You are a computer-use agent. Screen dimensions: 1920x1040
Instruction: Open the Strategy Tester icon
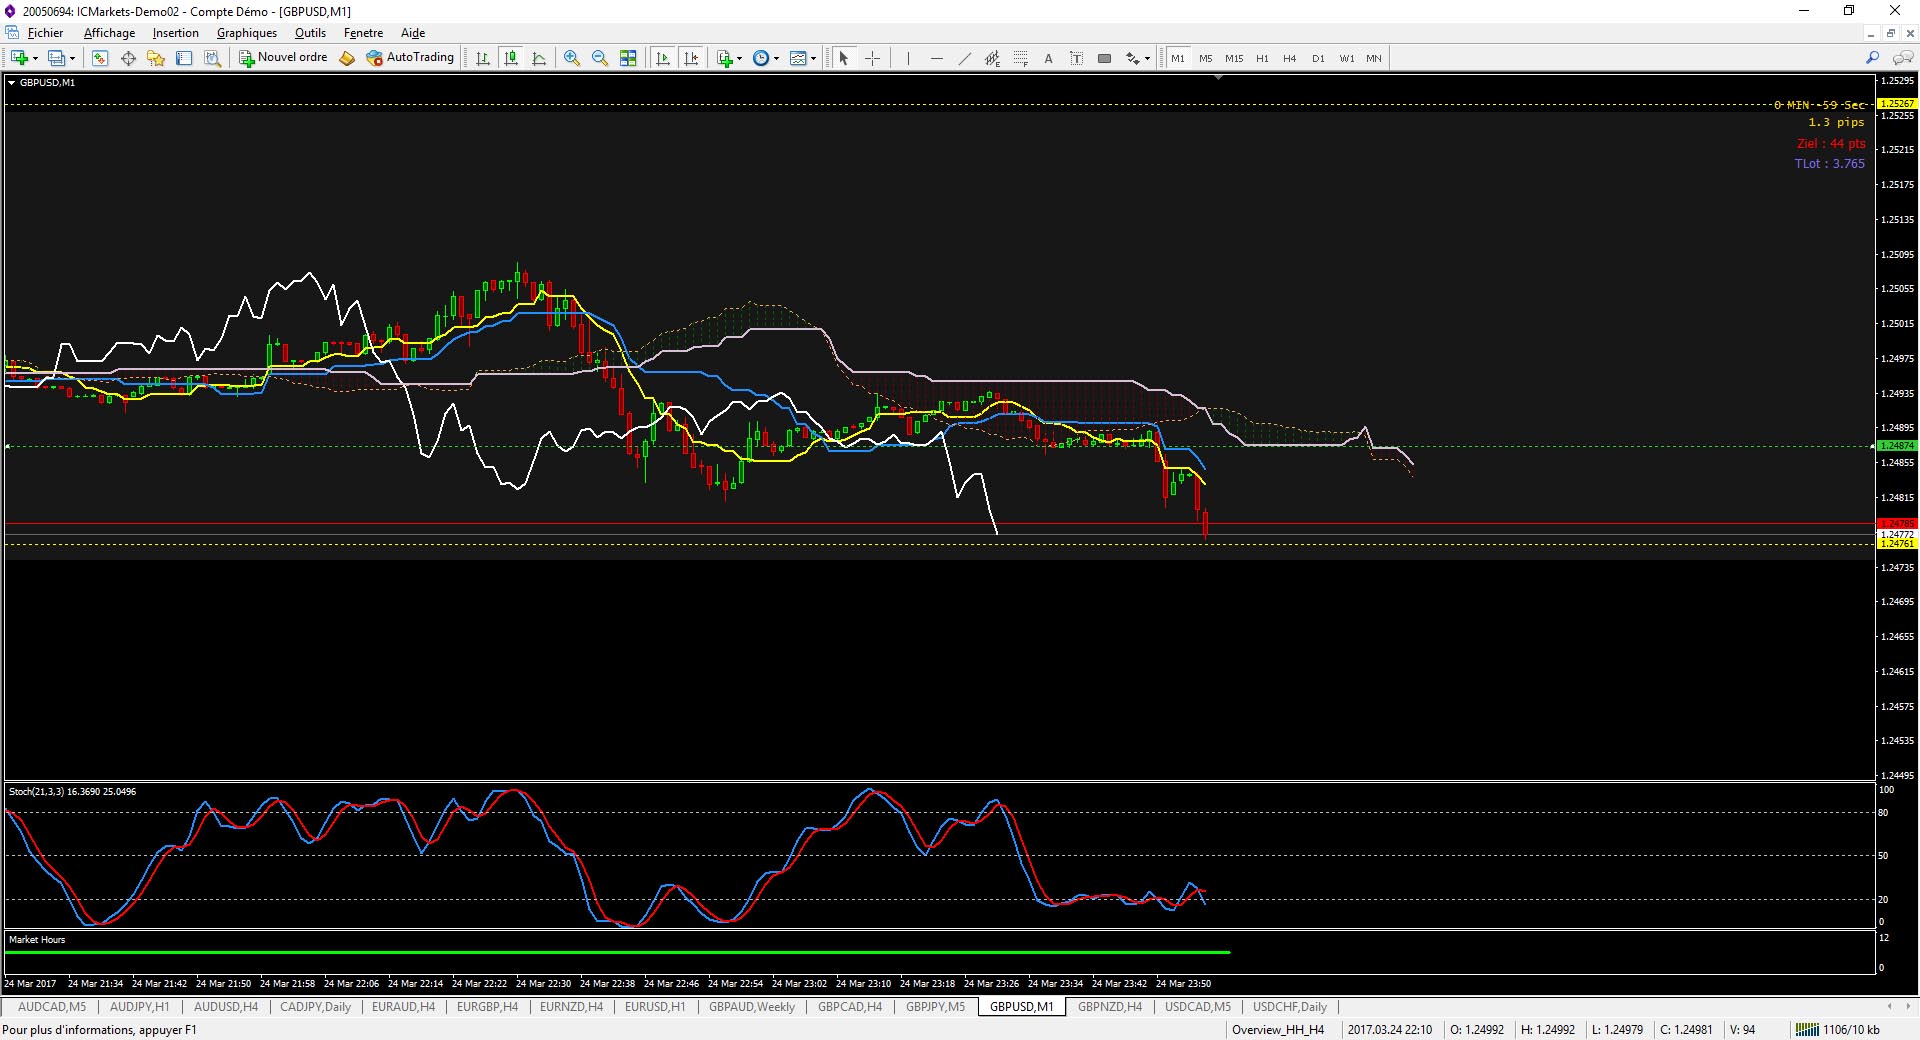(x=212, y=58)
